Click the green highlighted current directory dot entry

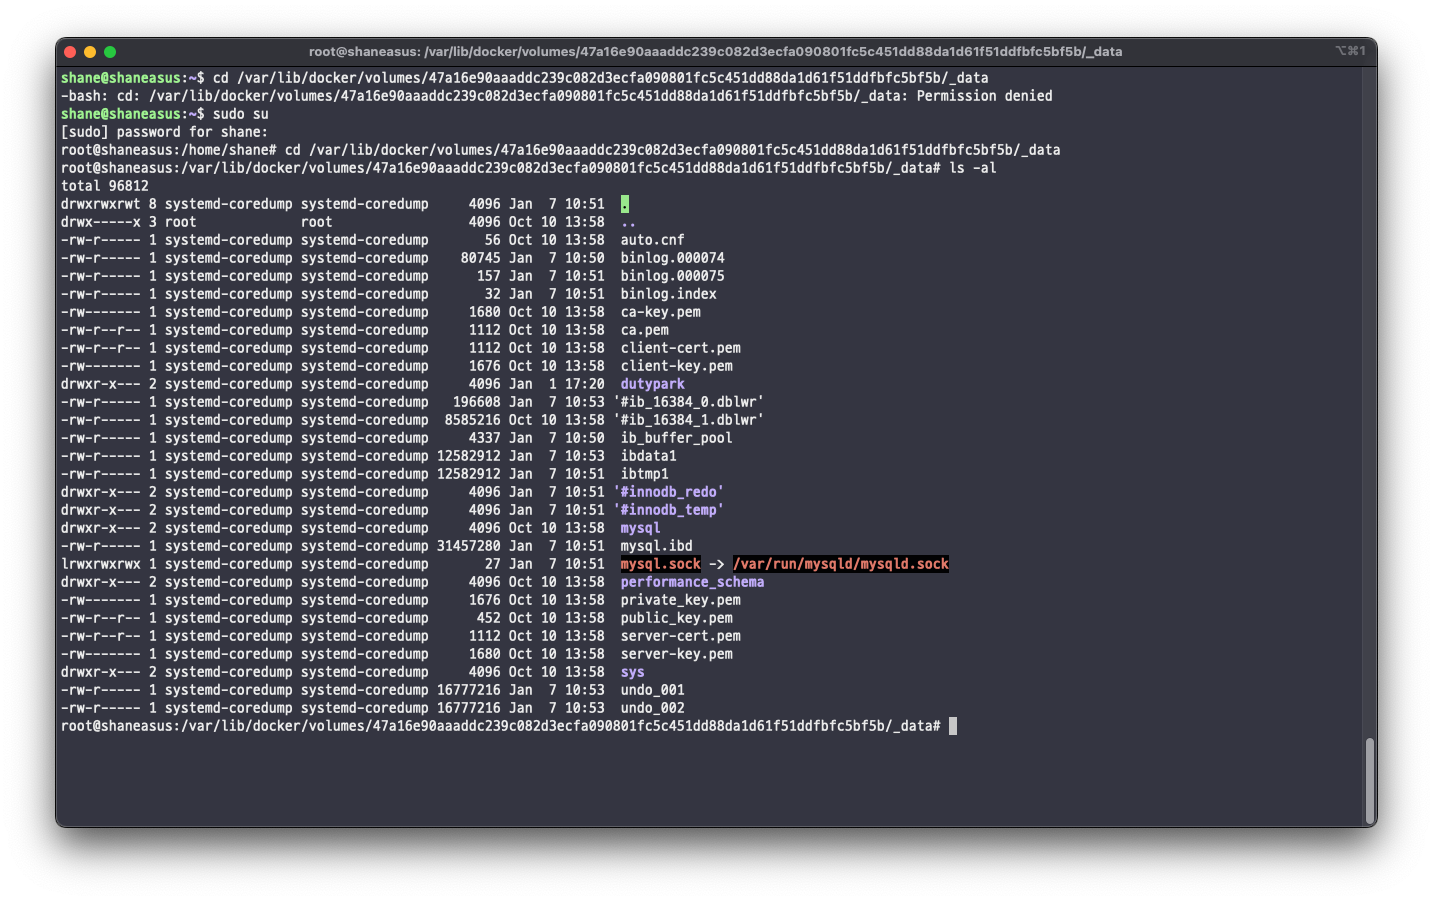[625, 204]
